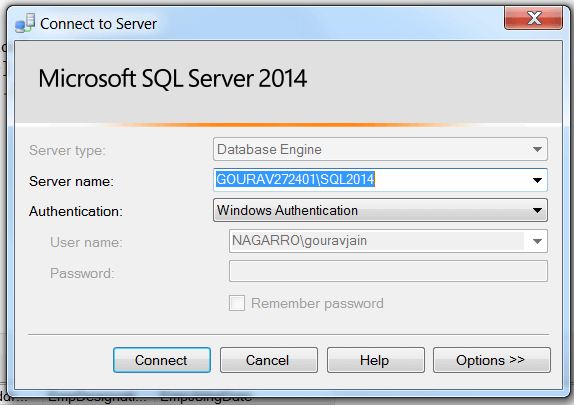The image size is (574, 405).
Task: Close the Connect to Server dialog
Action: [x=534, y=18]
